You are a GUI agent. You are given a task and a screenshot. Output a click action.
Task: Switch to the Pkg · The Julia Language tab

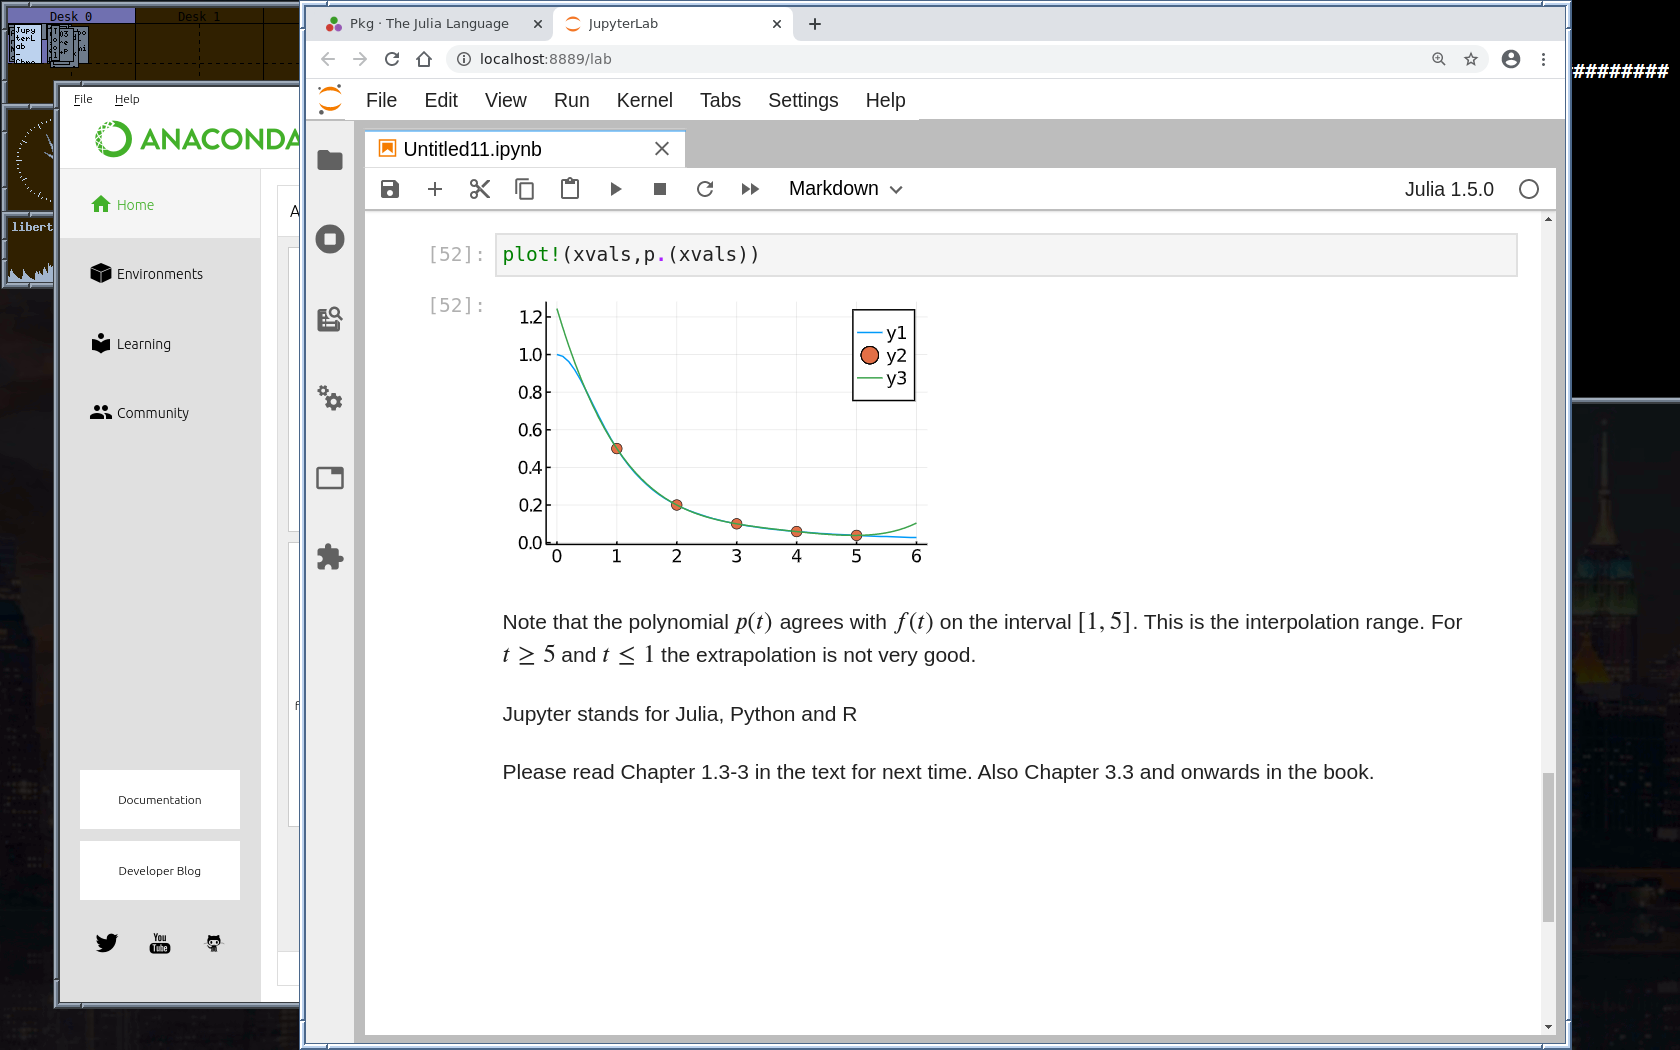pos(429,24)
